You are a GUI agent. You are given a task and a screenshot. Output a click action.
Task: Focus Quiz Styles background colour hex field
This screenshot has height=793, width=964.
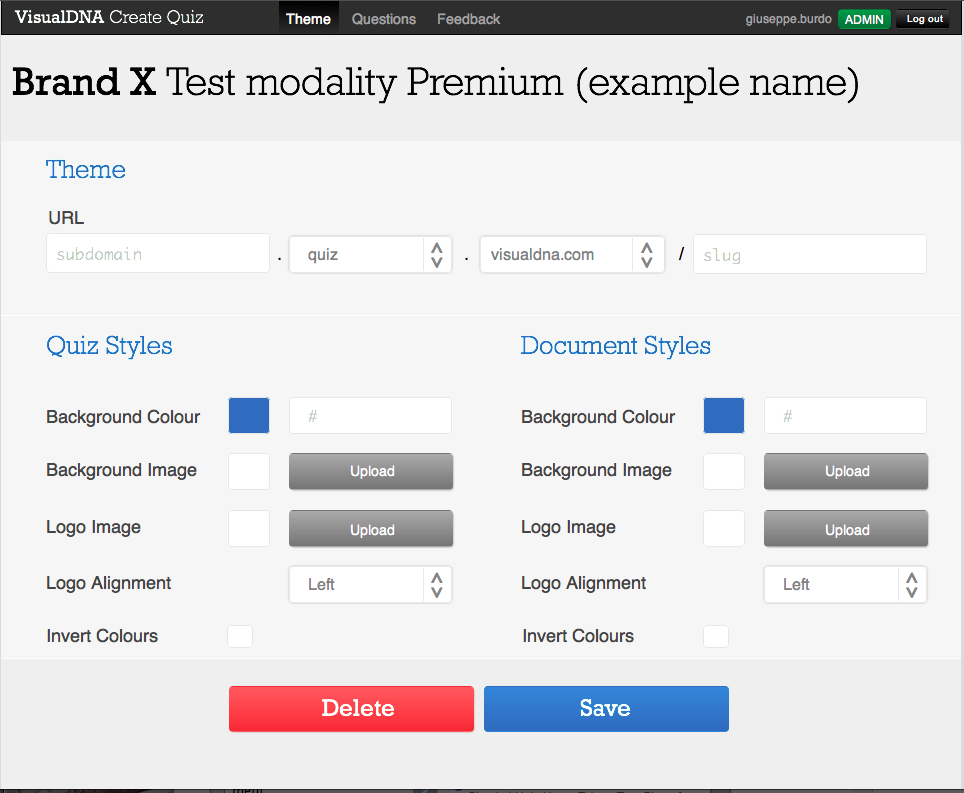(371, 416)
